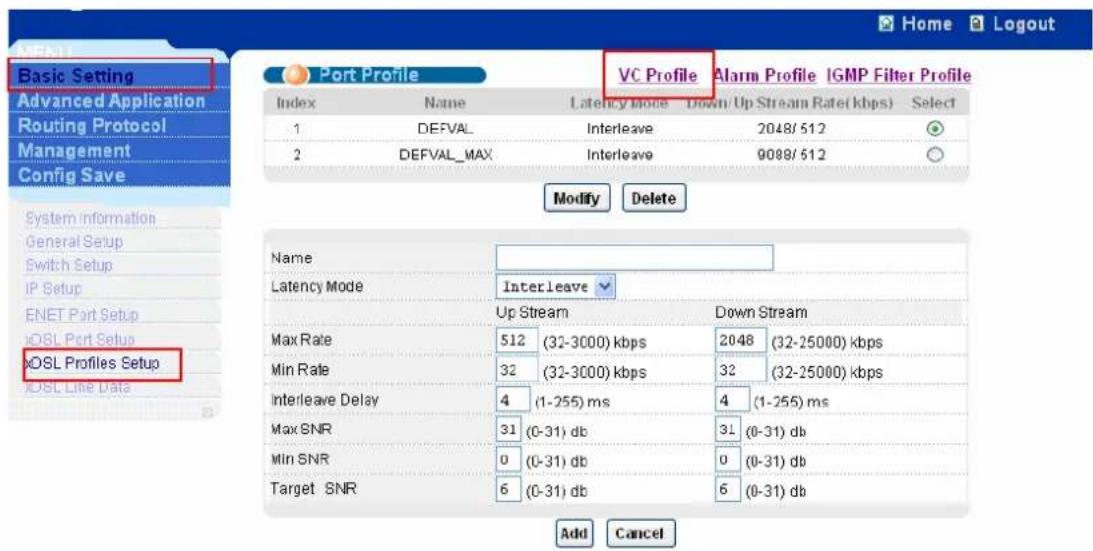
Task: Select the DEFVAL profile radio button
Action: pos(935,128)
